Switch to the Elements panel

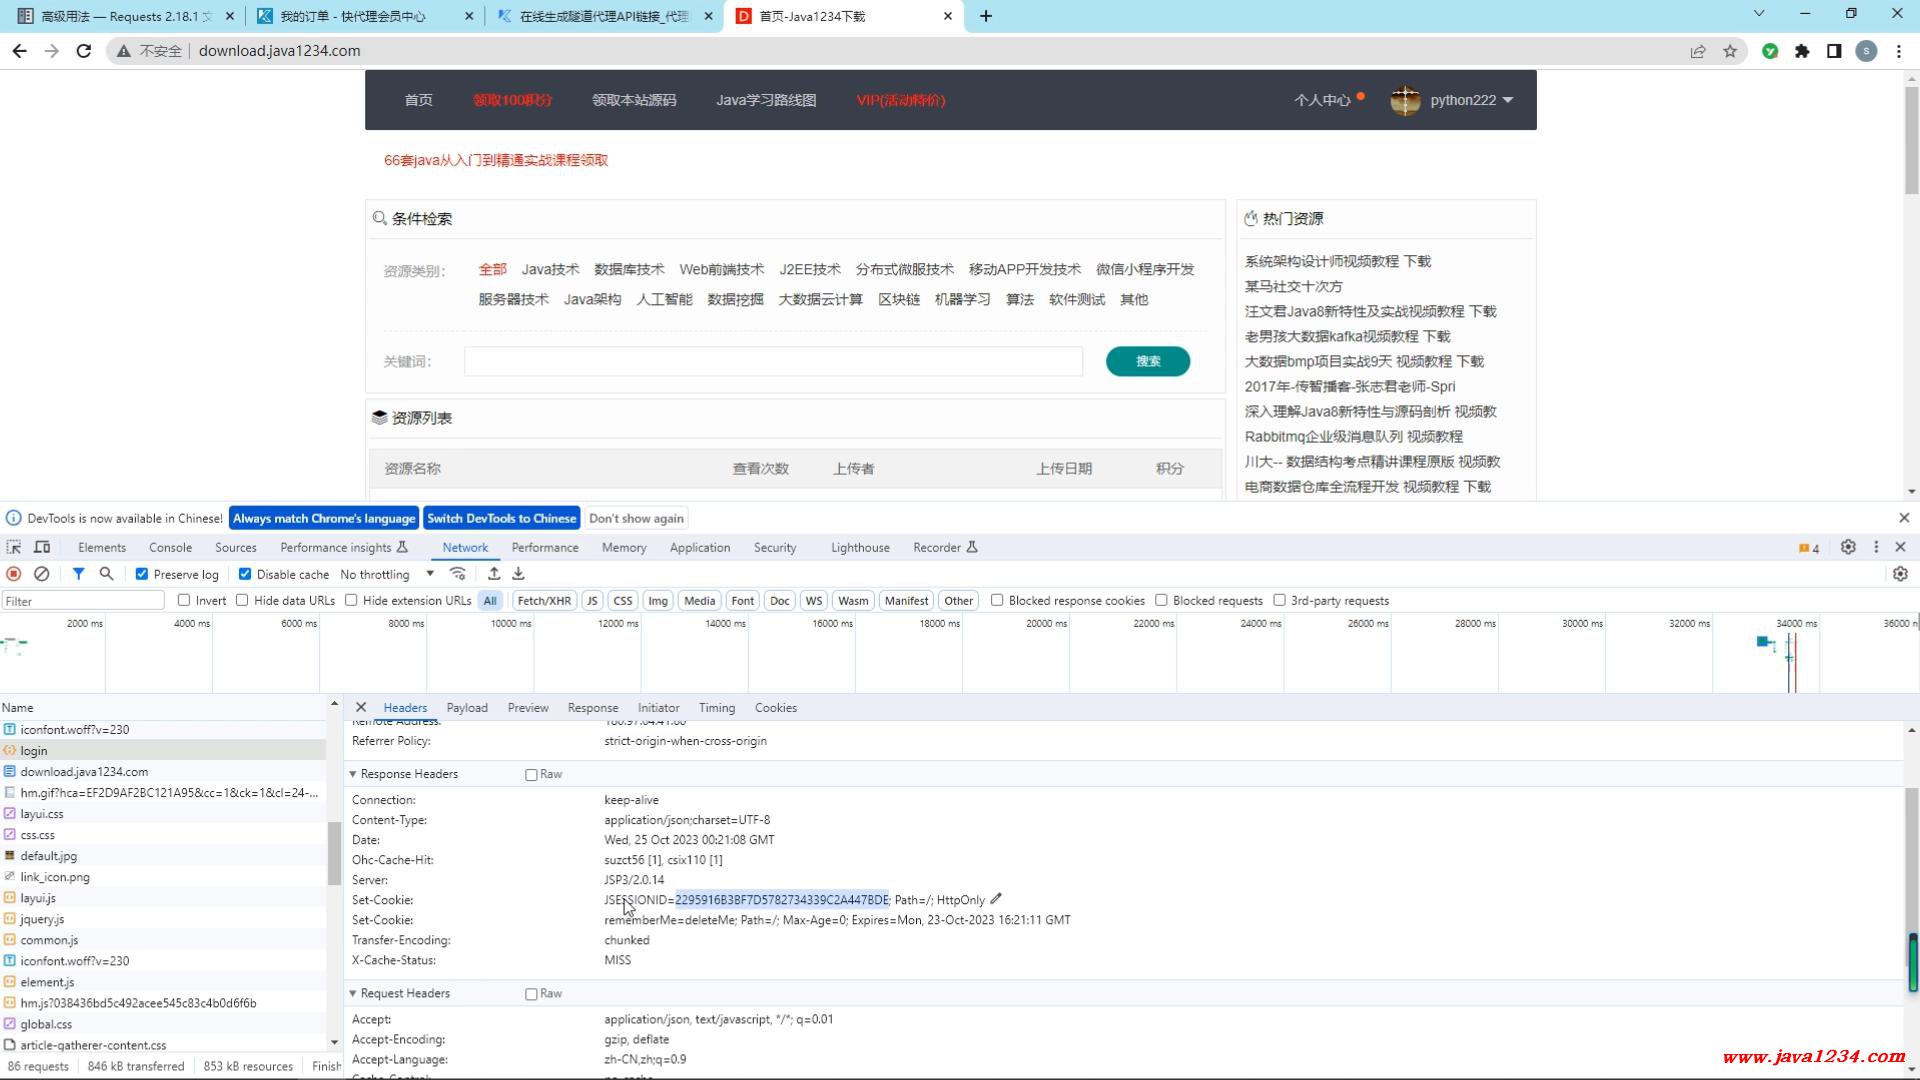click(102, 547)
